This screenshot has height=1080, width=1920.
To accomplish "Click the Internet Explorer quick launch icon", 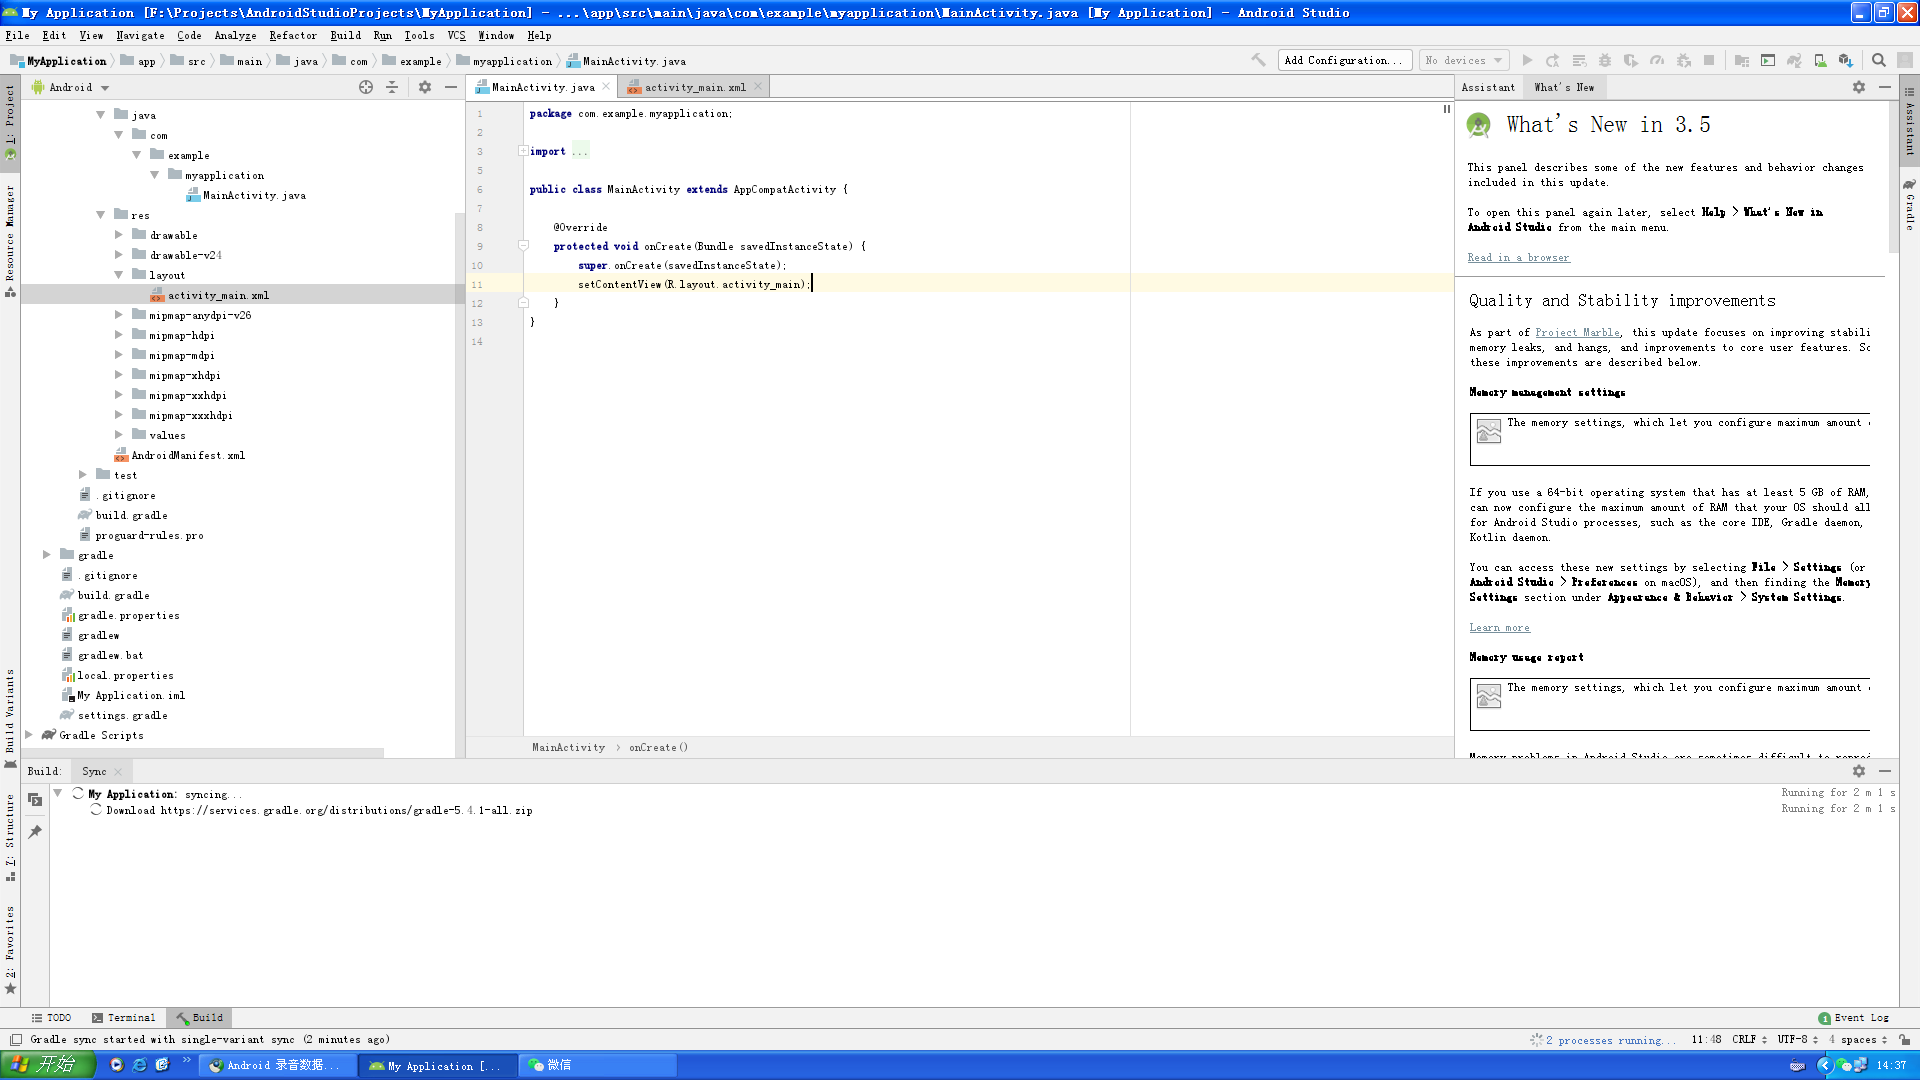I will tap(140, 1065).
